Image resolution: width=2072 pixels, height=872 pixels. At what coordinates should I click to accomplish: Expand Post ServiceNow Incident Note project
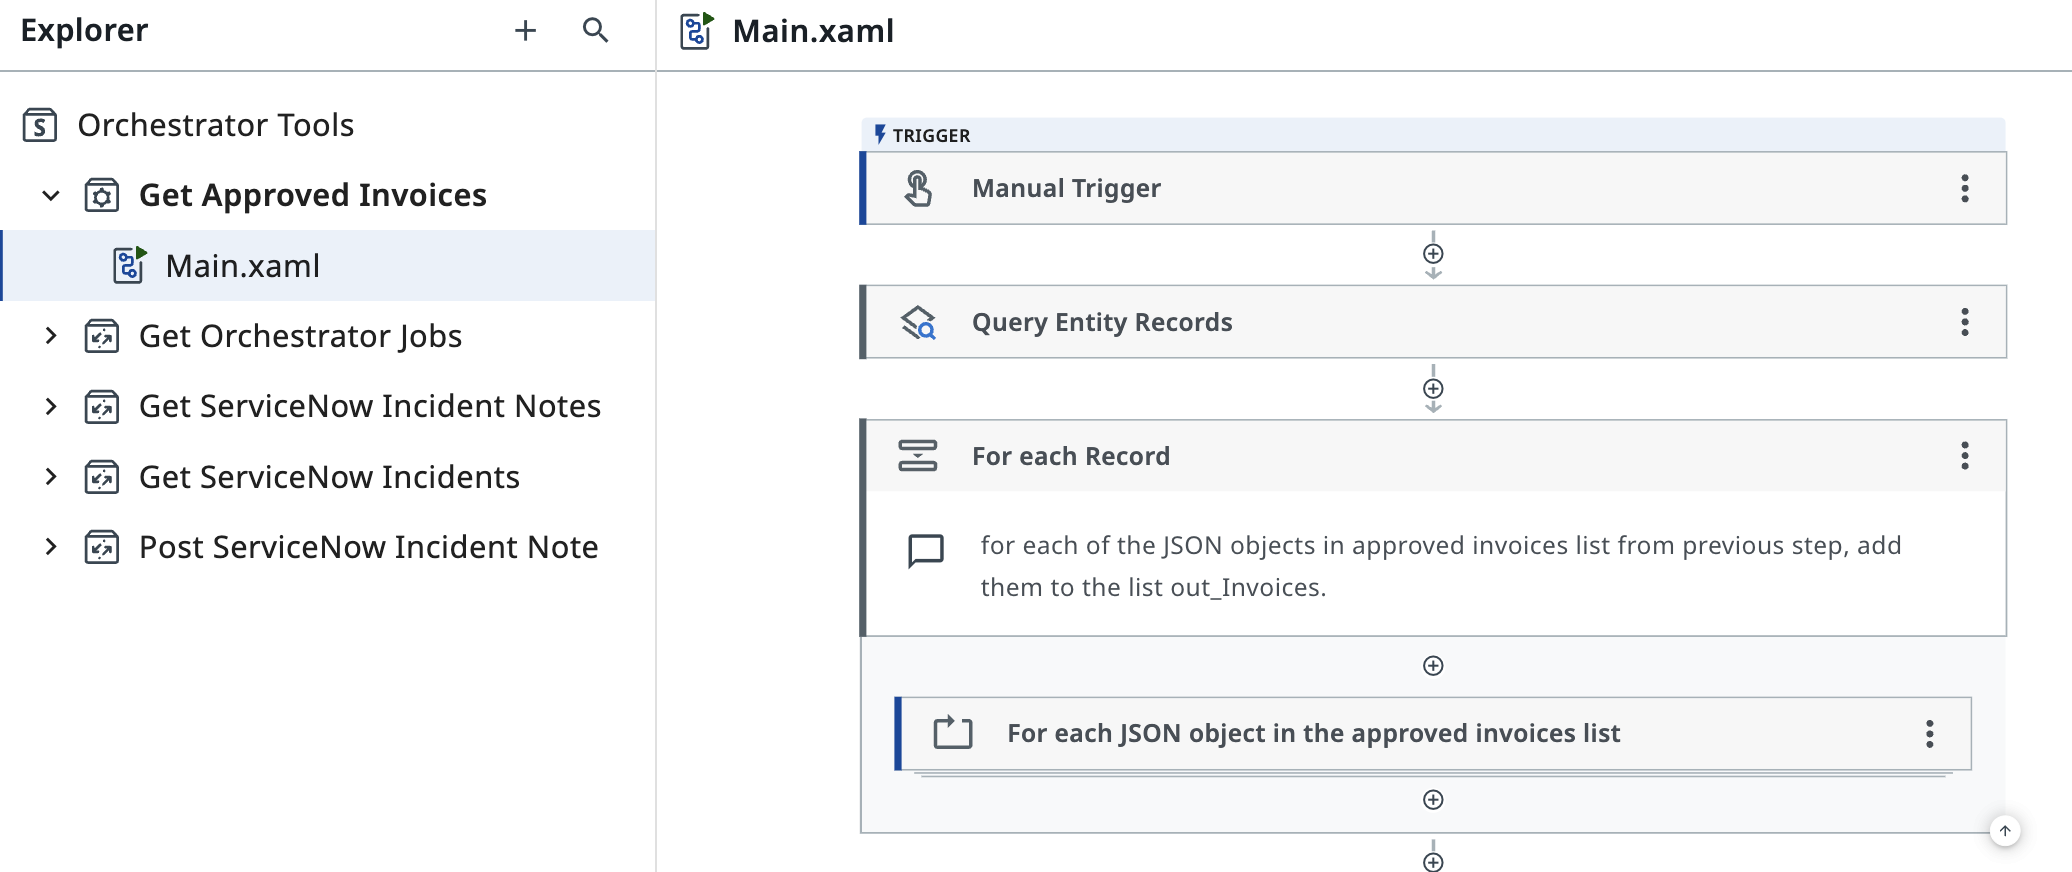[x=51, y=547]
